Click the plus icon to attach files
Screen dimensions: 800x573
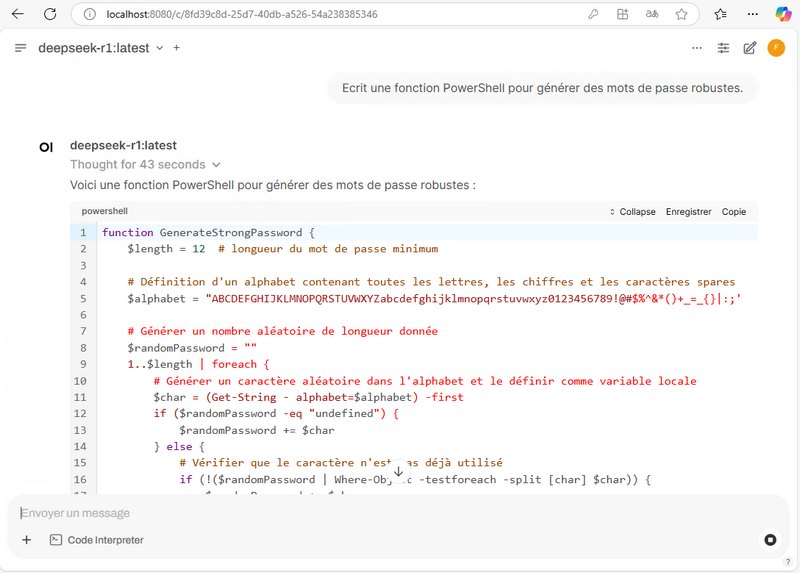tap(27, 540)
